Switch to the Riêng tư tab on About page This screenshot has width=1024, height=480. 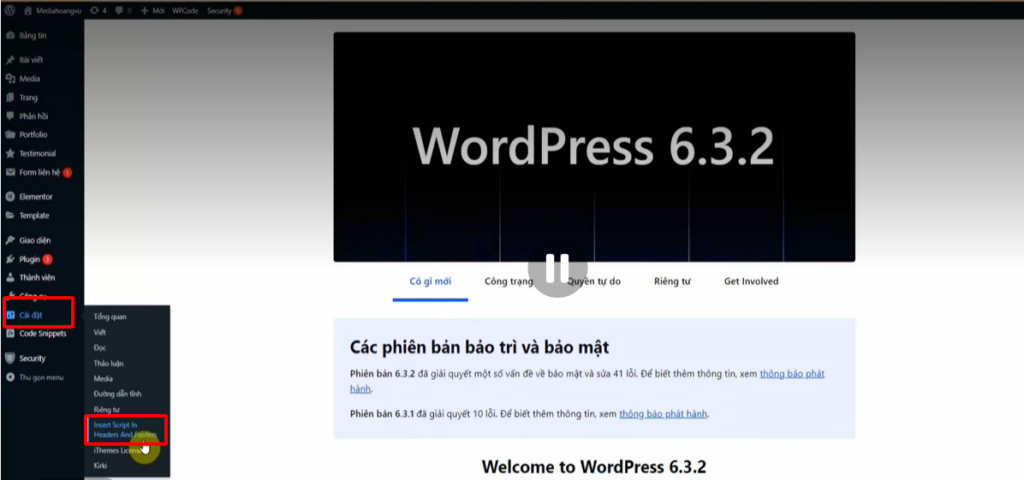pos(672,281)
